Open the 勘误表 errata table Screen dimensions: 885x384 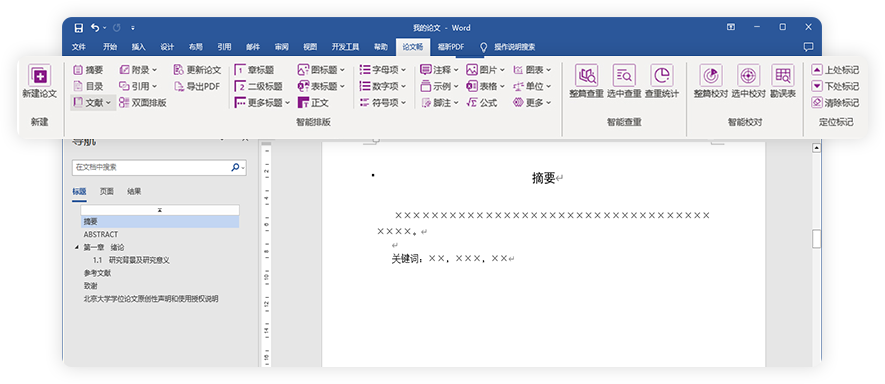(783, 82)
